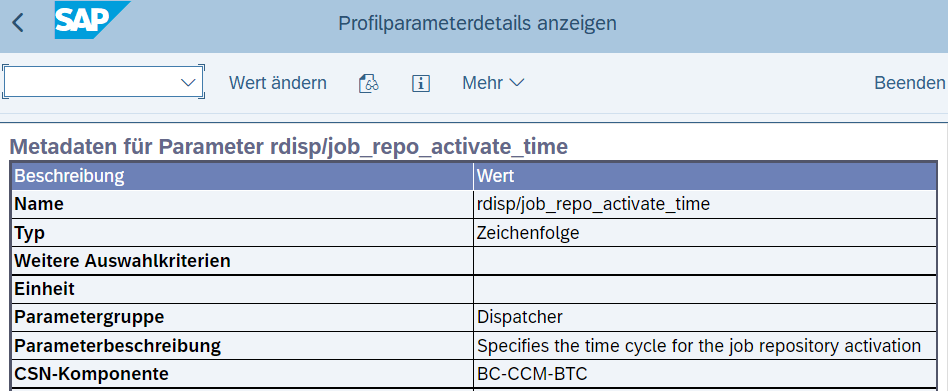Select the Dispatcher parameter group cell
Viewport: 948px width, 391px height.
point(705,317)
